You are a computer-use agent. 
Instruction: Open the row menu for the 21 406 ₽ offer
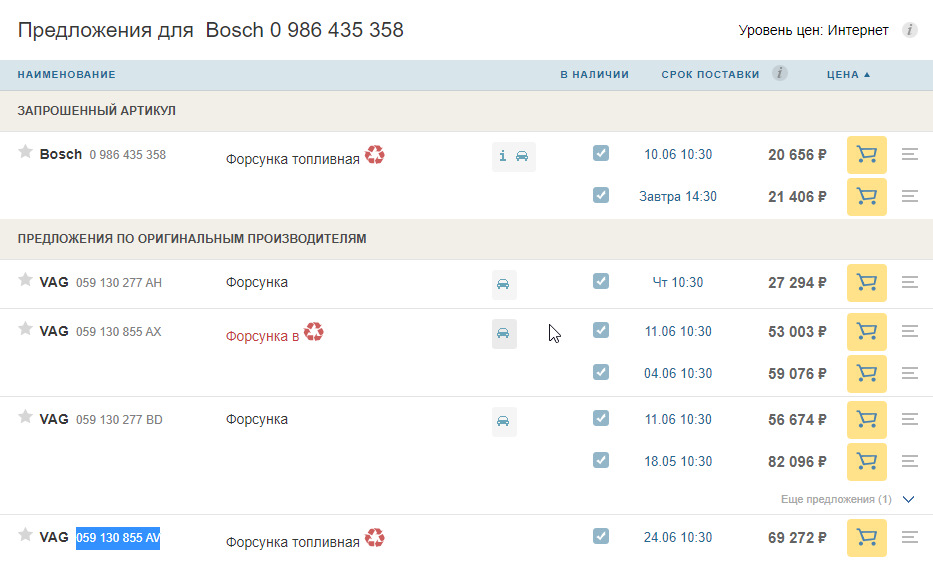(x=910, y=197)
